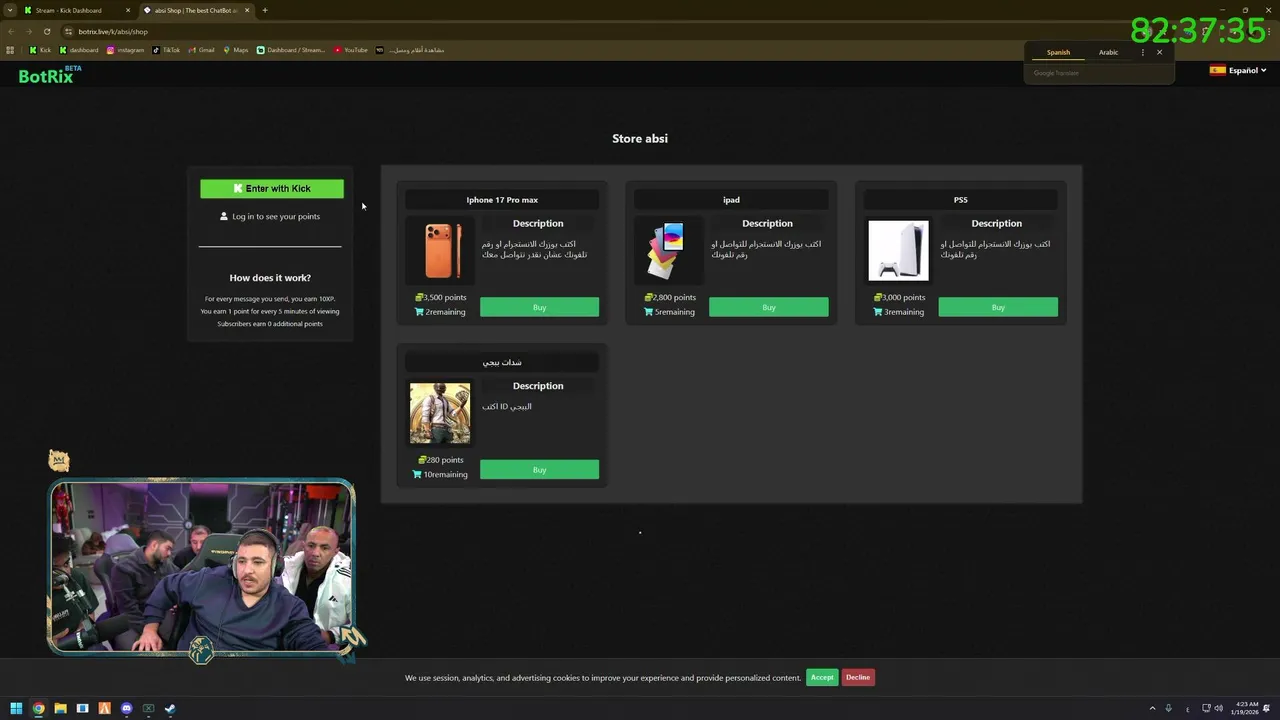Click the 3,500 points coin icon
The image size is (1280, 720).
pos(419,297)
